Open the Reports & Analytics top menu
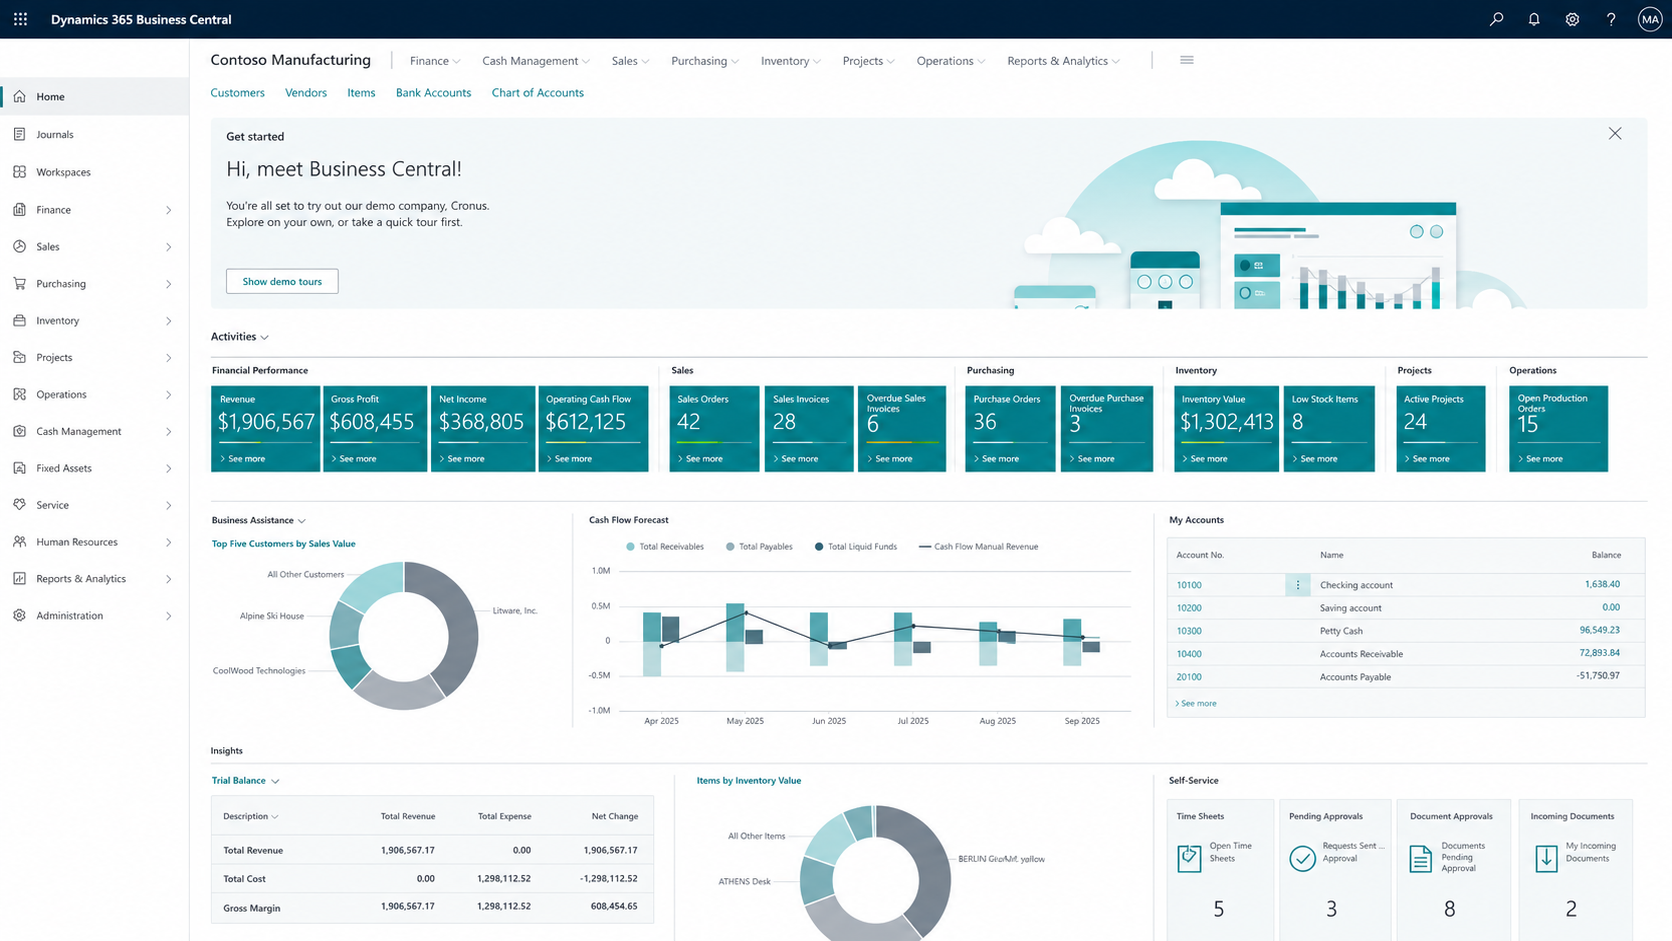 (1064, 61)
